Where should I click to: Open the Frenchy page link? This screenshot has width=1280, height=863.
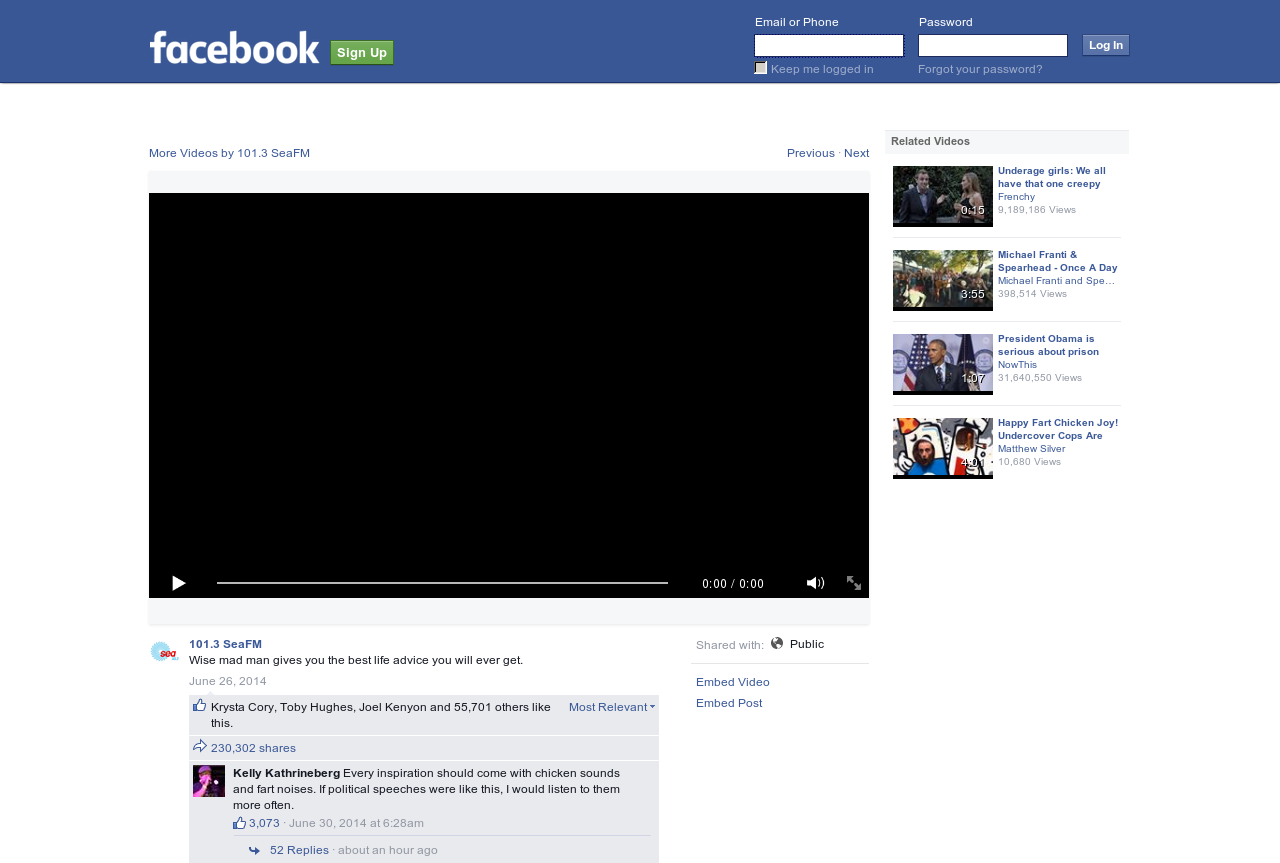(x=1017, y=197)
